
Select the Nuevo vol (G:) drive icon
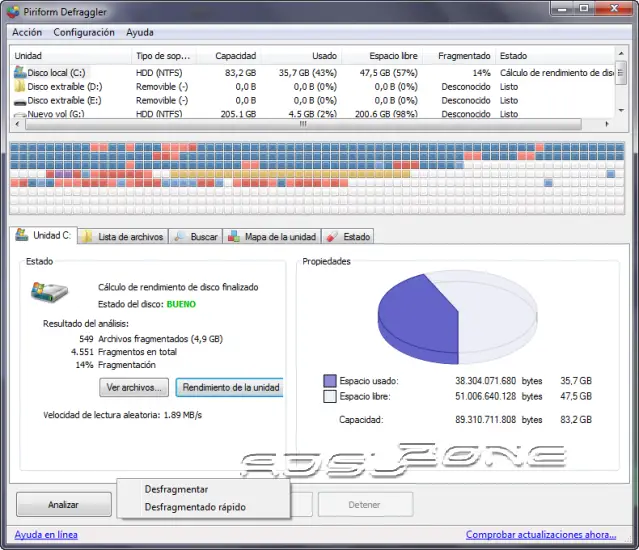click(x=19, y=115)
